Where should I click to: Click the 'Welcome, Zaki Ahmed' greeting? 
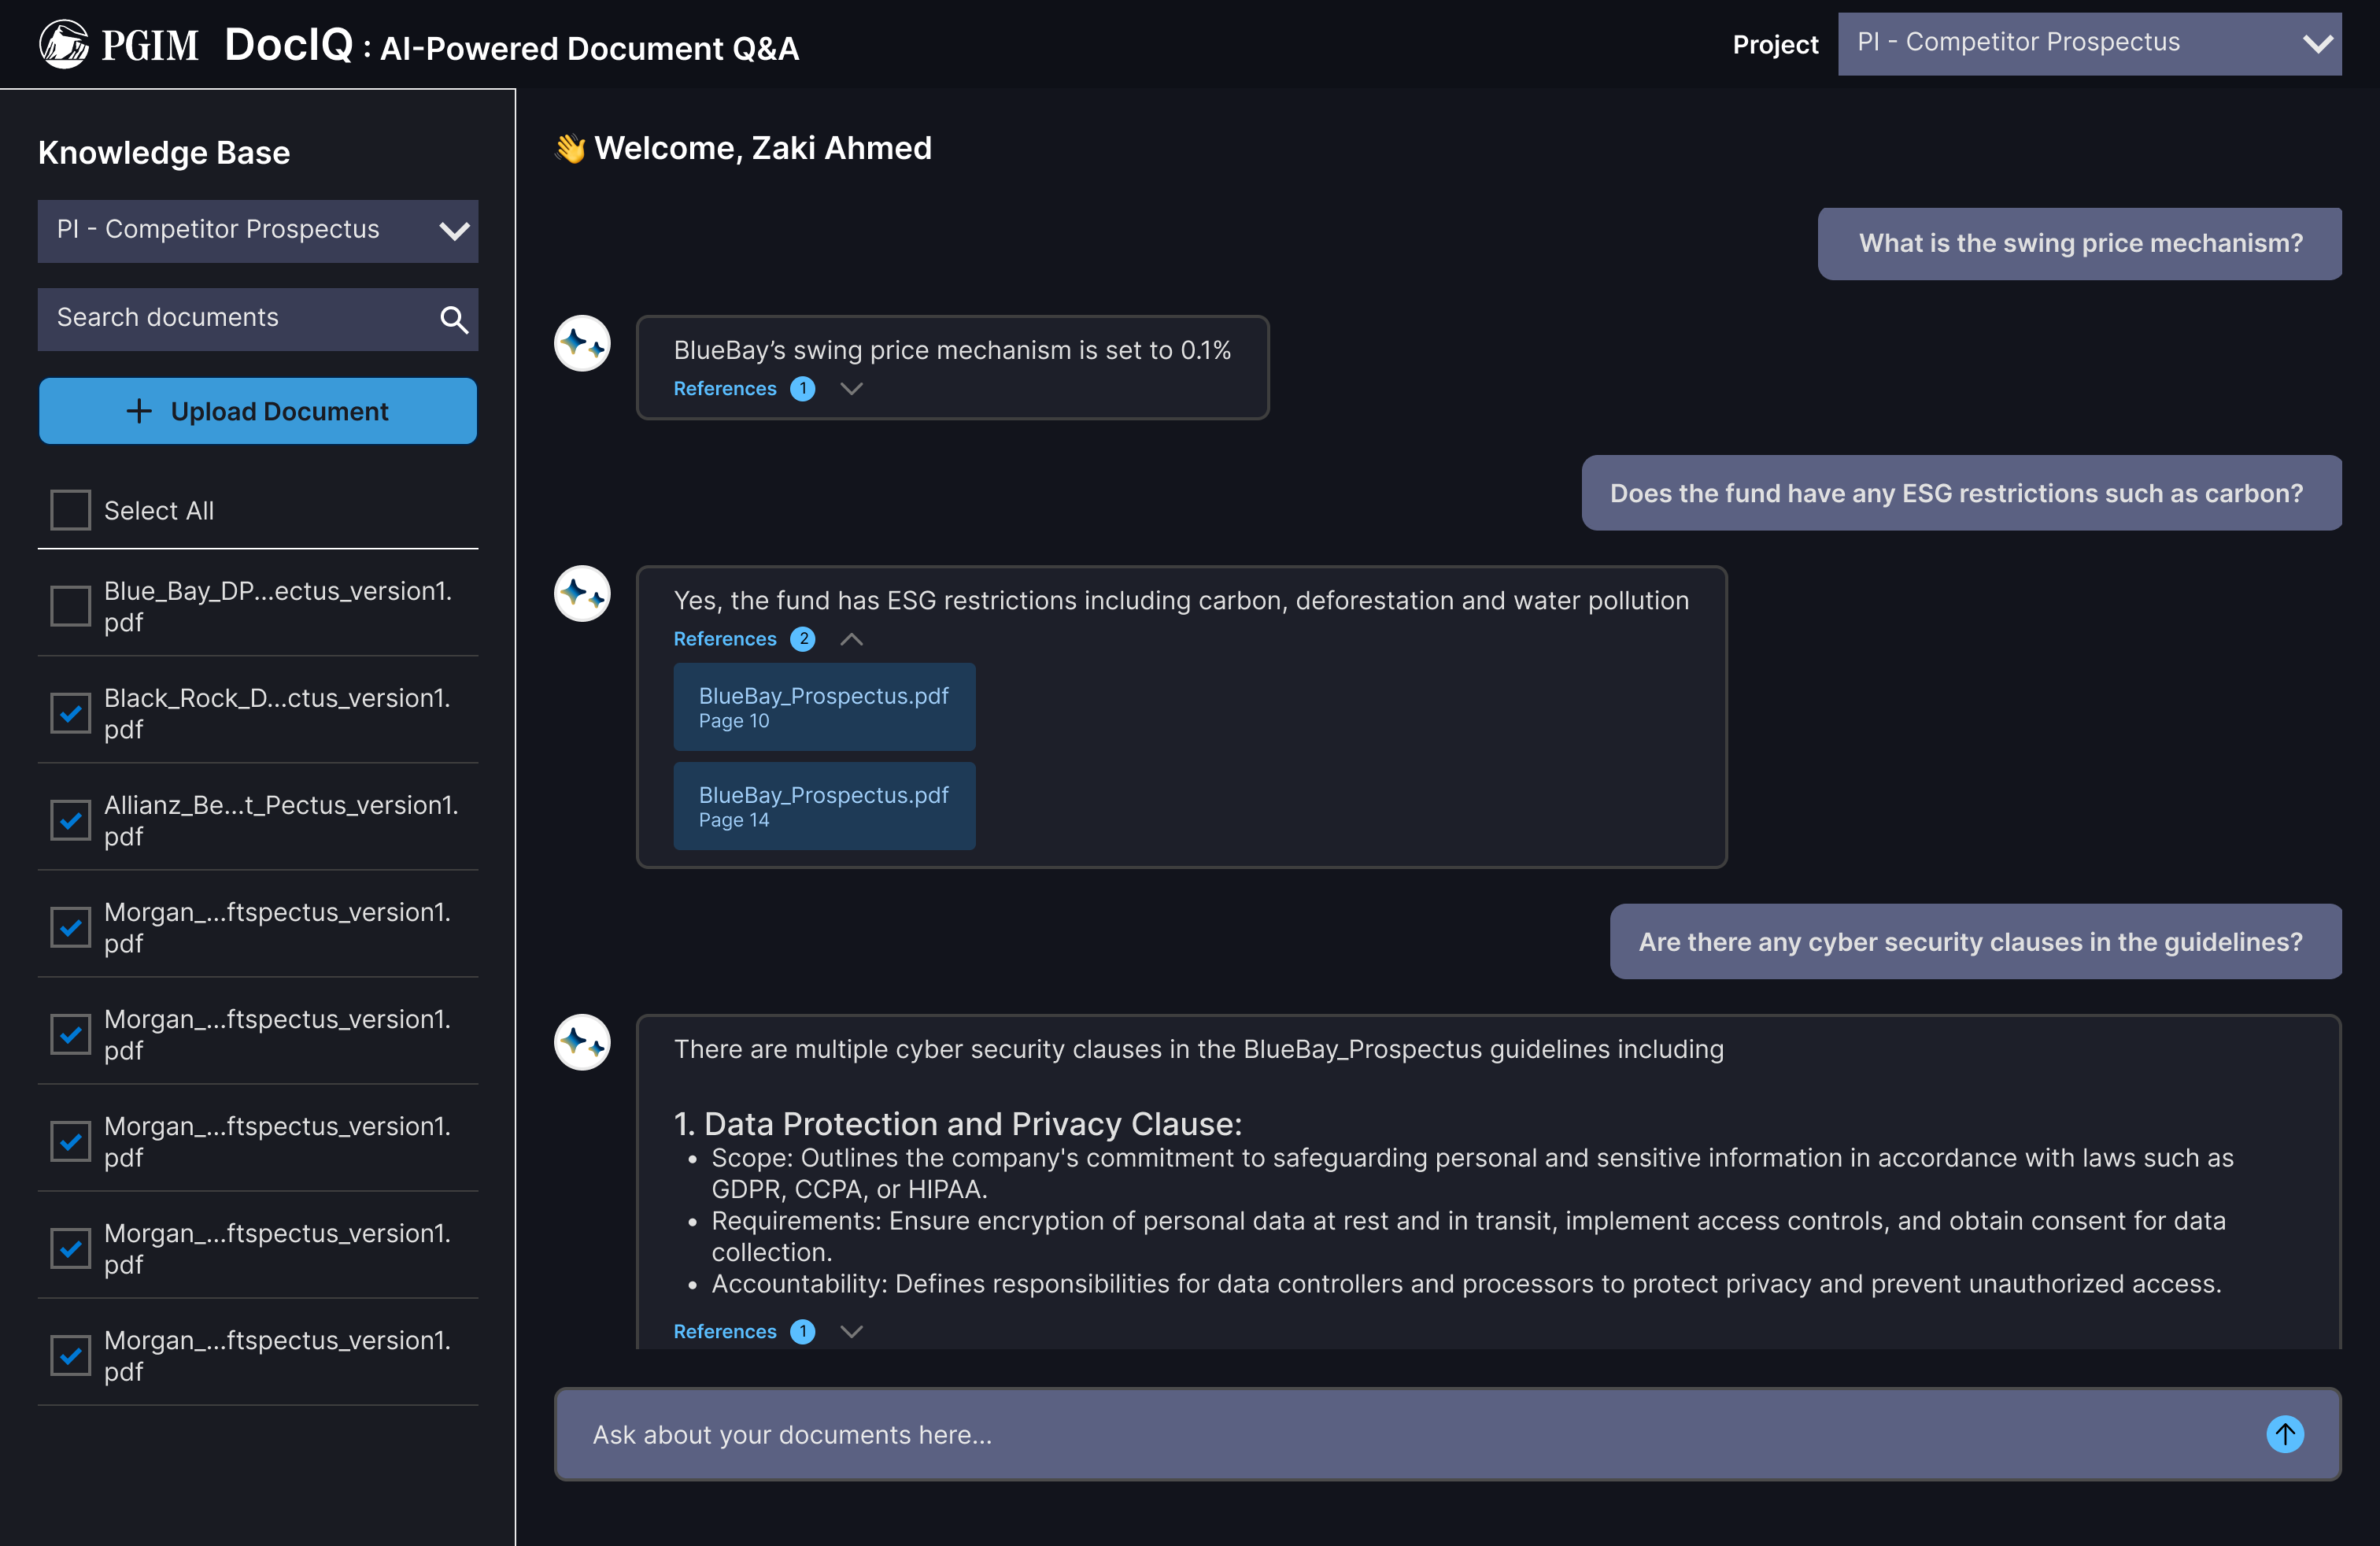pos(763,148)
